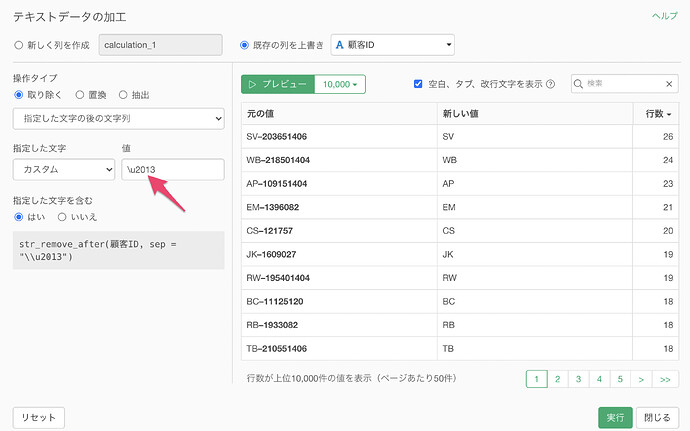Select the 置換 operation type

tap(80, 95)
